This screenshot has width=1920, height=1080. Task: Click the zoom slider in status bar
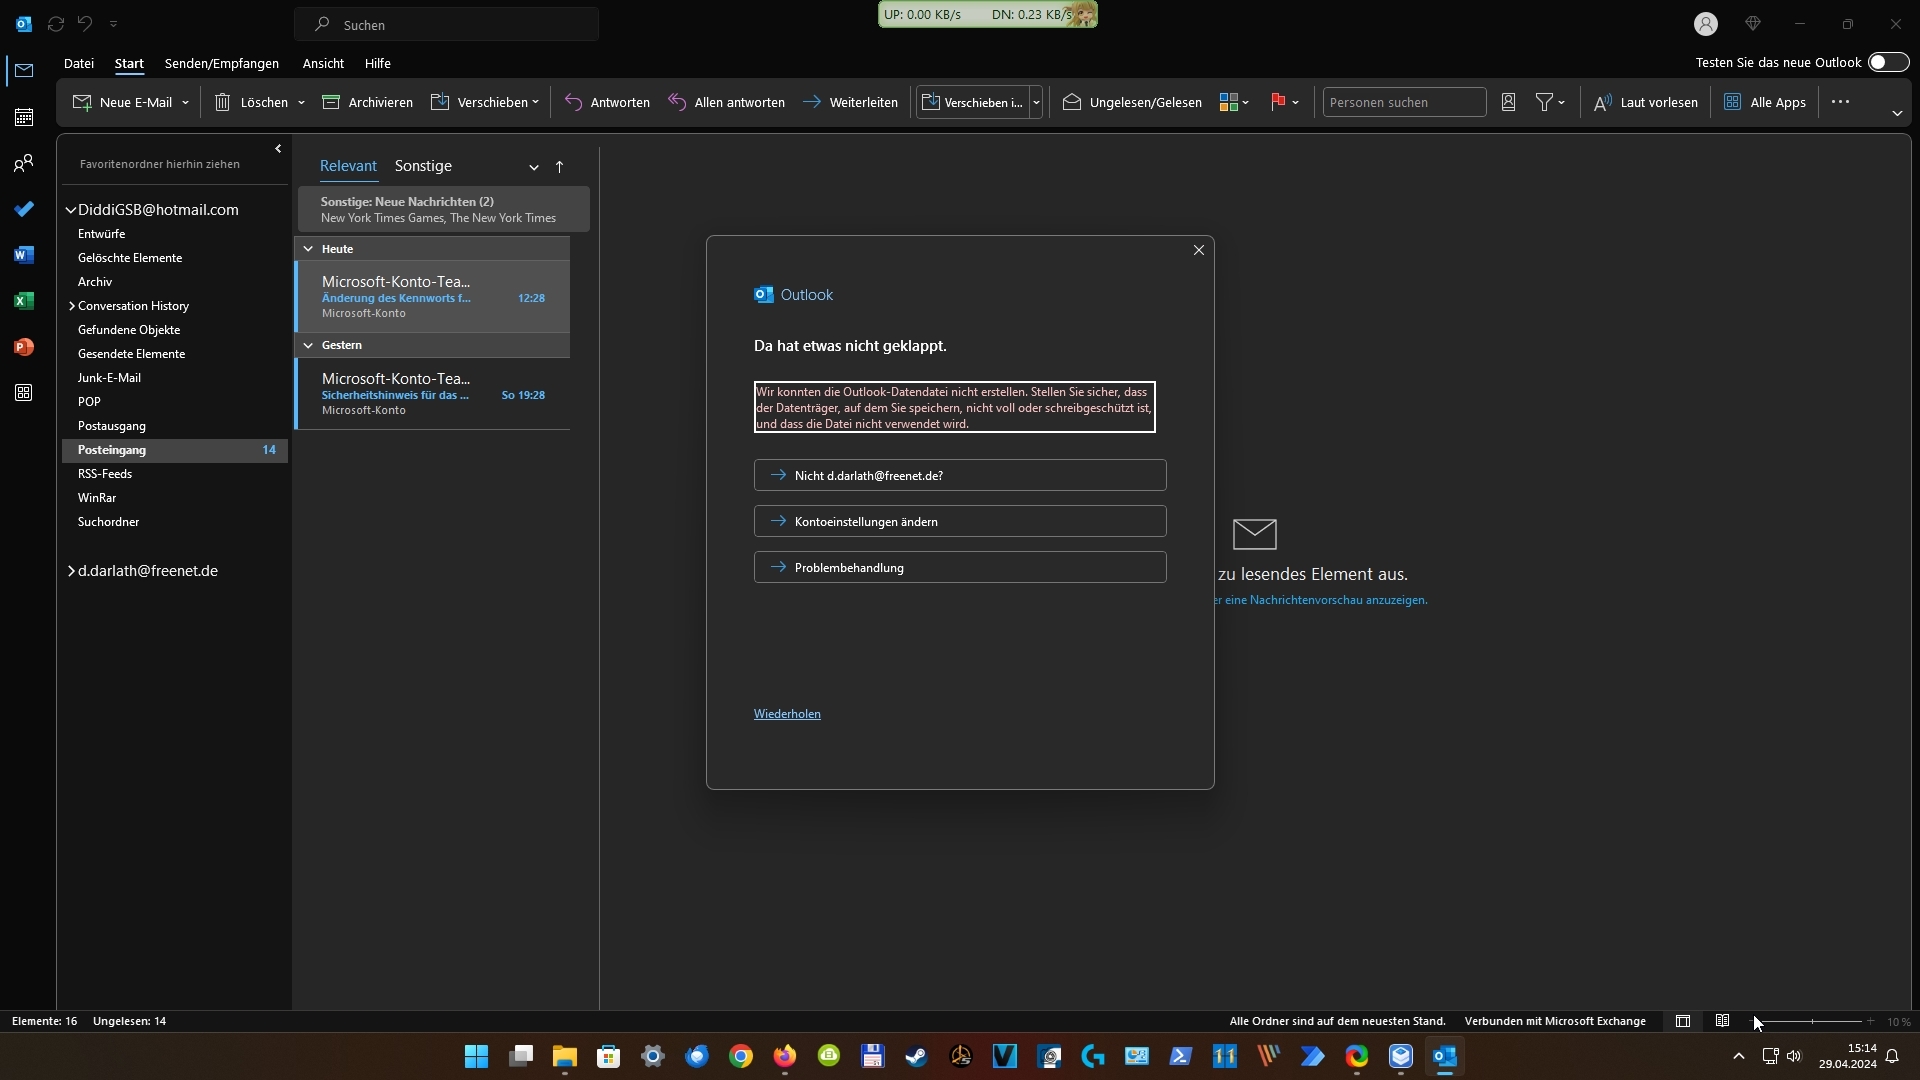pyautogui.click(x=1811, y=1021)
